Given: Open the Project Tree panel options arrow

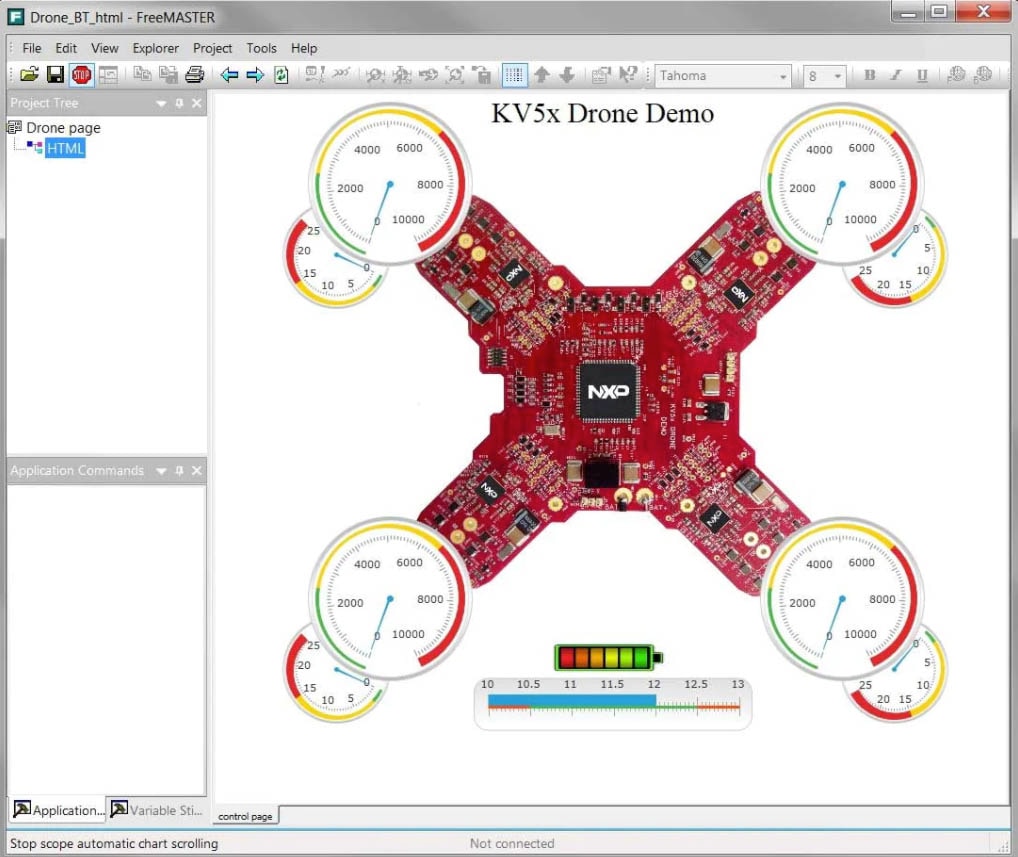Looking at the screenshot, I should (161, 103).
